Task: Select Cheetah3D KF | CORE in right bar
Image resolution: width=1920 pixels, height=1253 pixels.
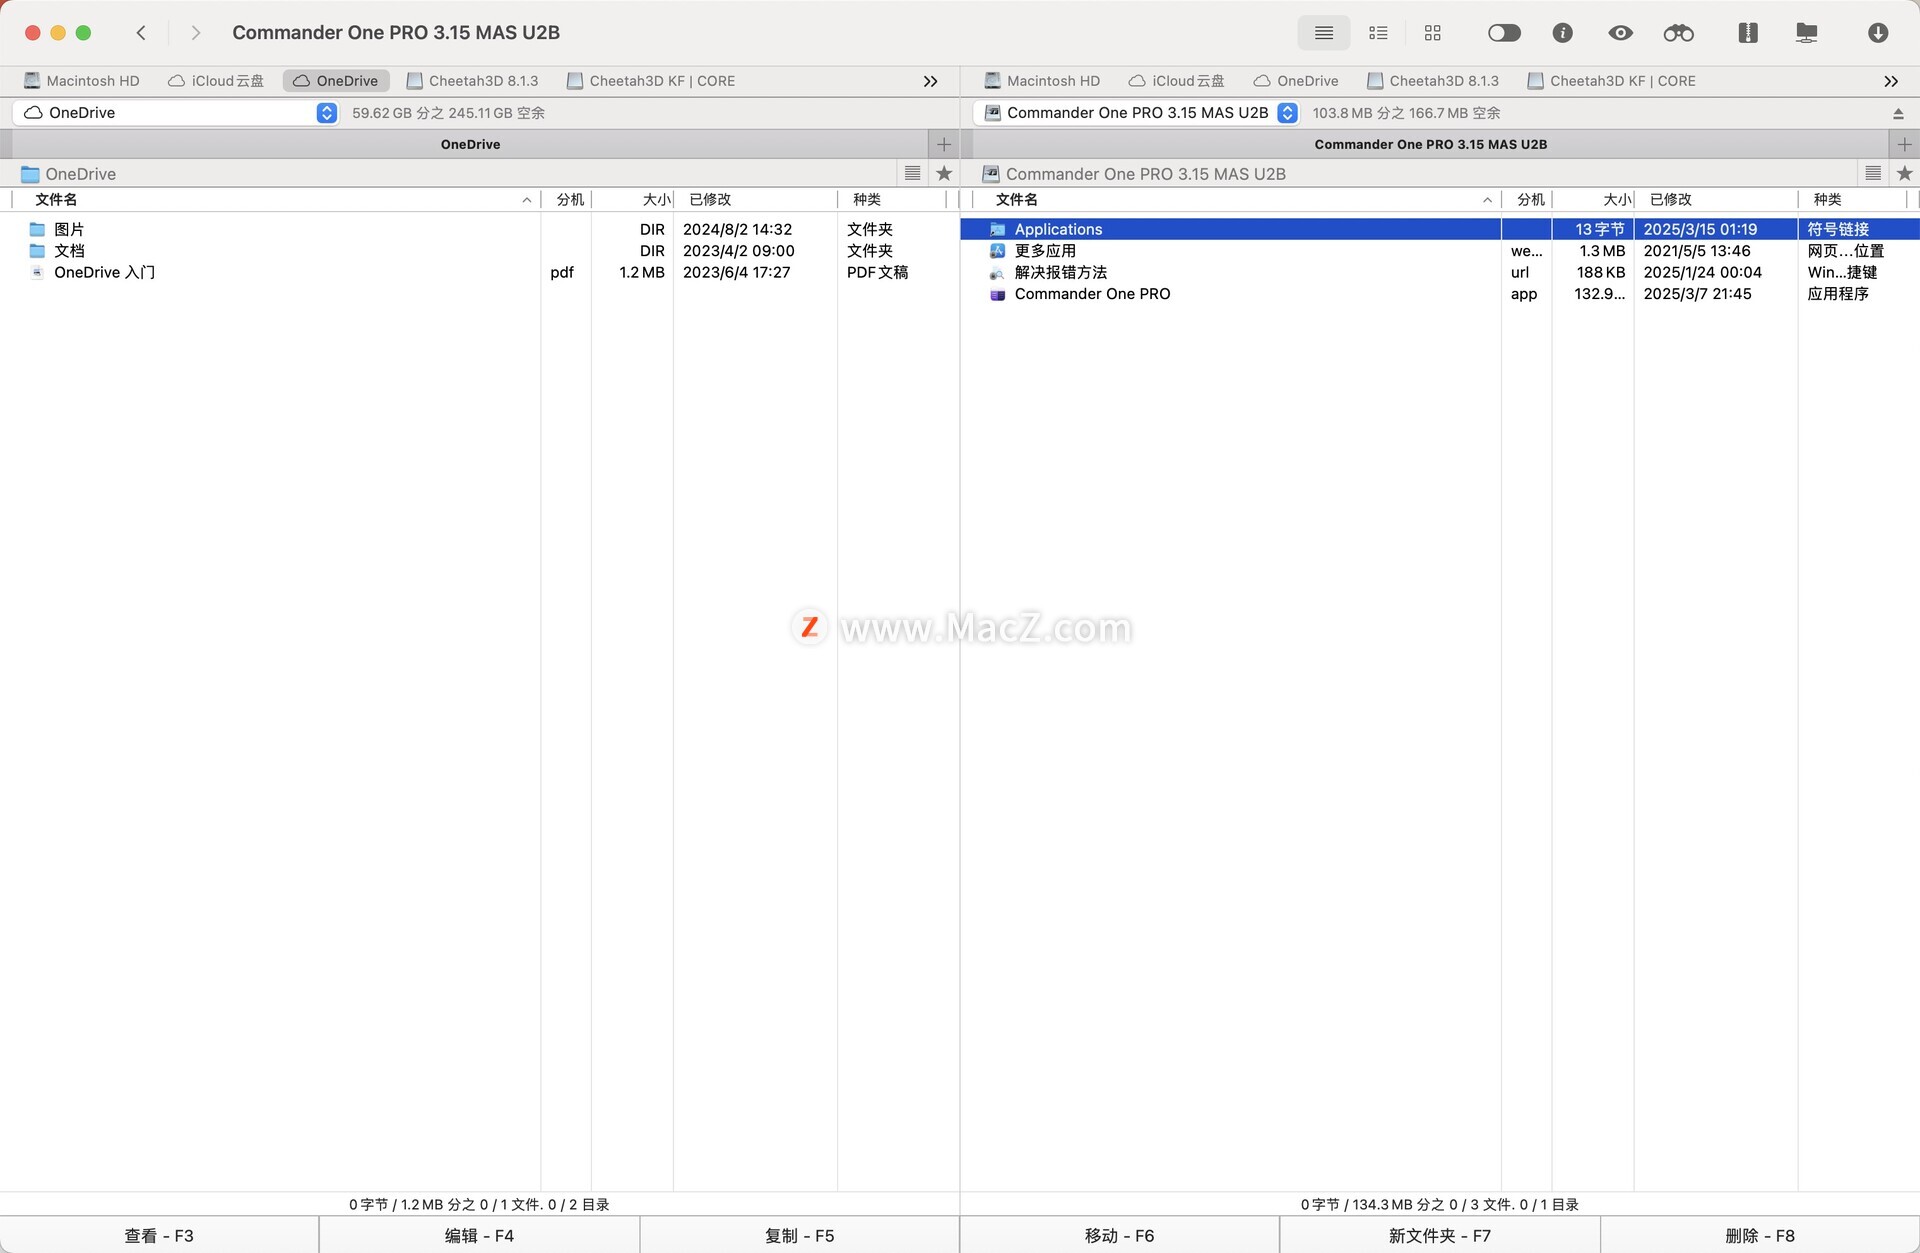Action: 1611,81
